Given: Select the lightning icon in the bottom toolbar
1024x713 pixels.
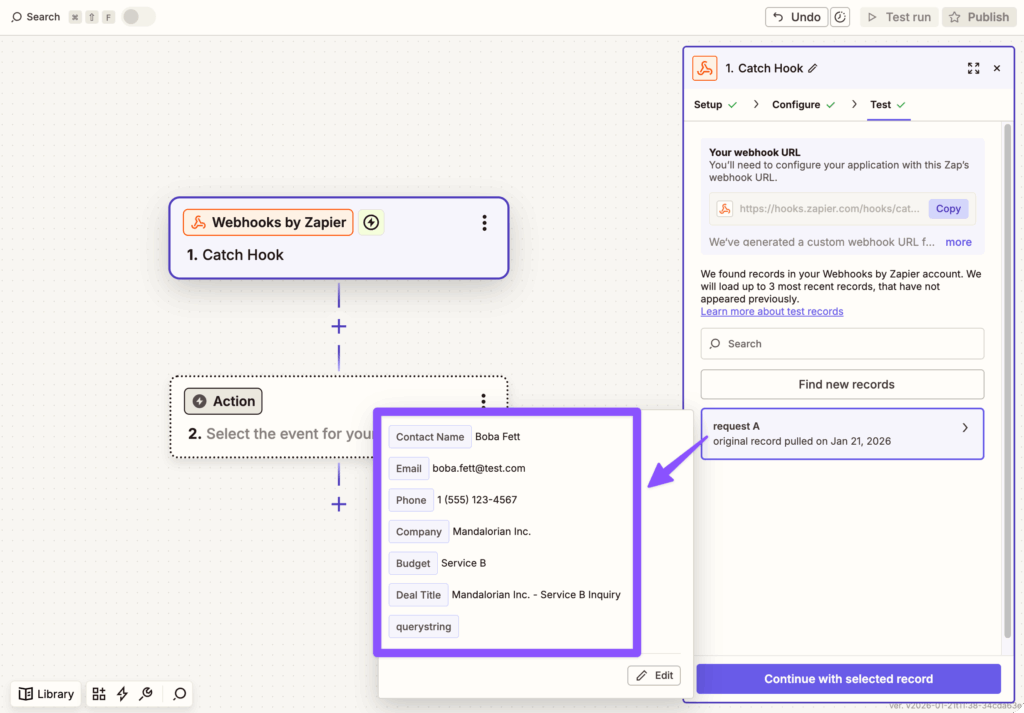Looking at the screenshot, I should tap(122, 693).
